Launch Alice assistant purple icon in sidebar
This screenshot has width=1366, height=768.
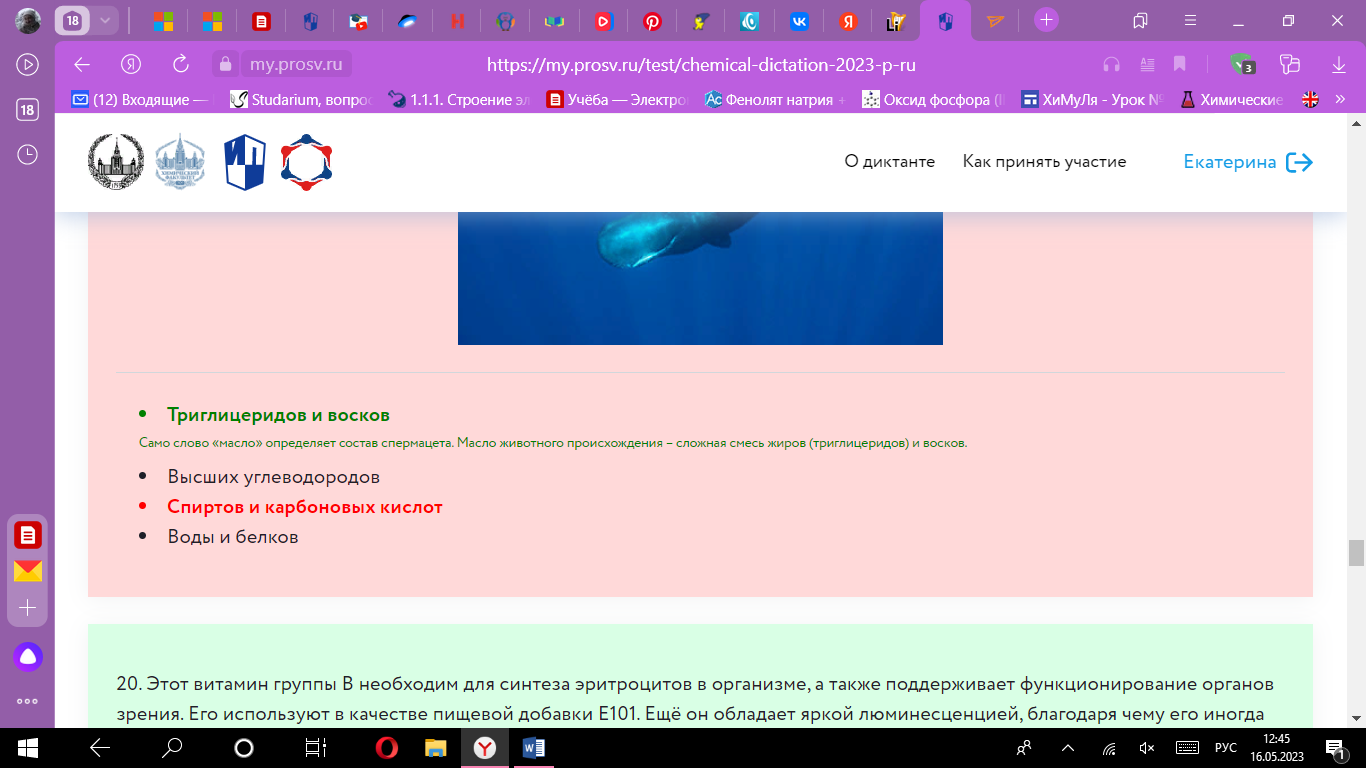[x=28, y=657]
